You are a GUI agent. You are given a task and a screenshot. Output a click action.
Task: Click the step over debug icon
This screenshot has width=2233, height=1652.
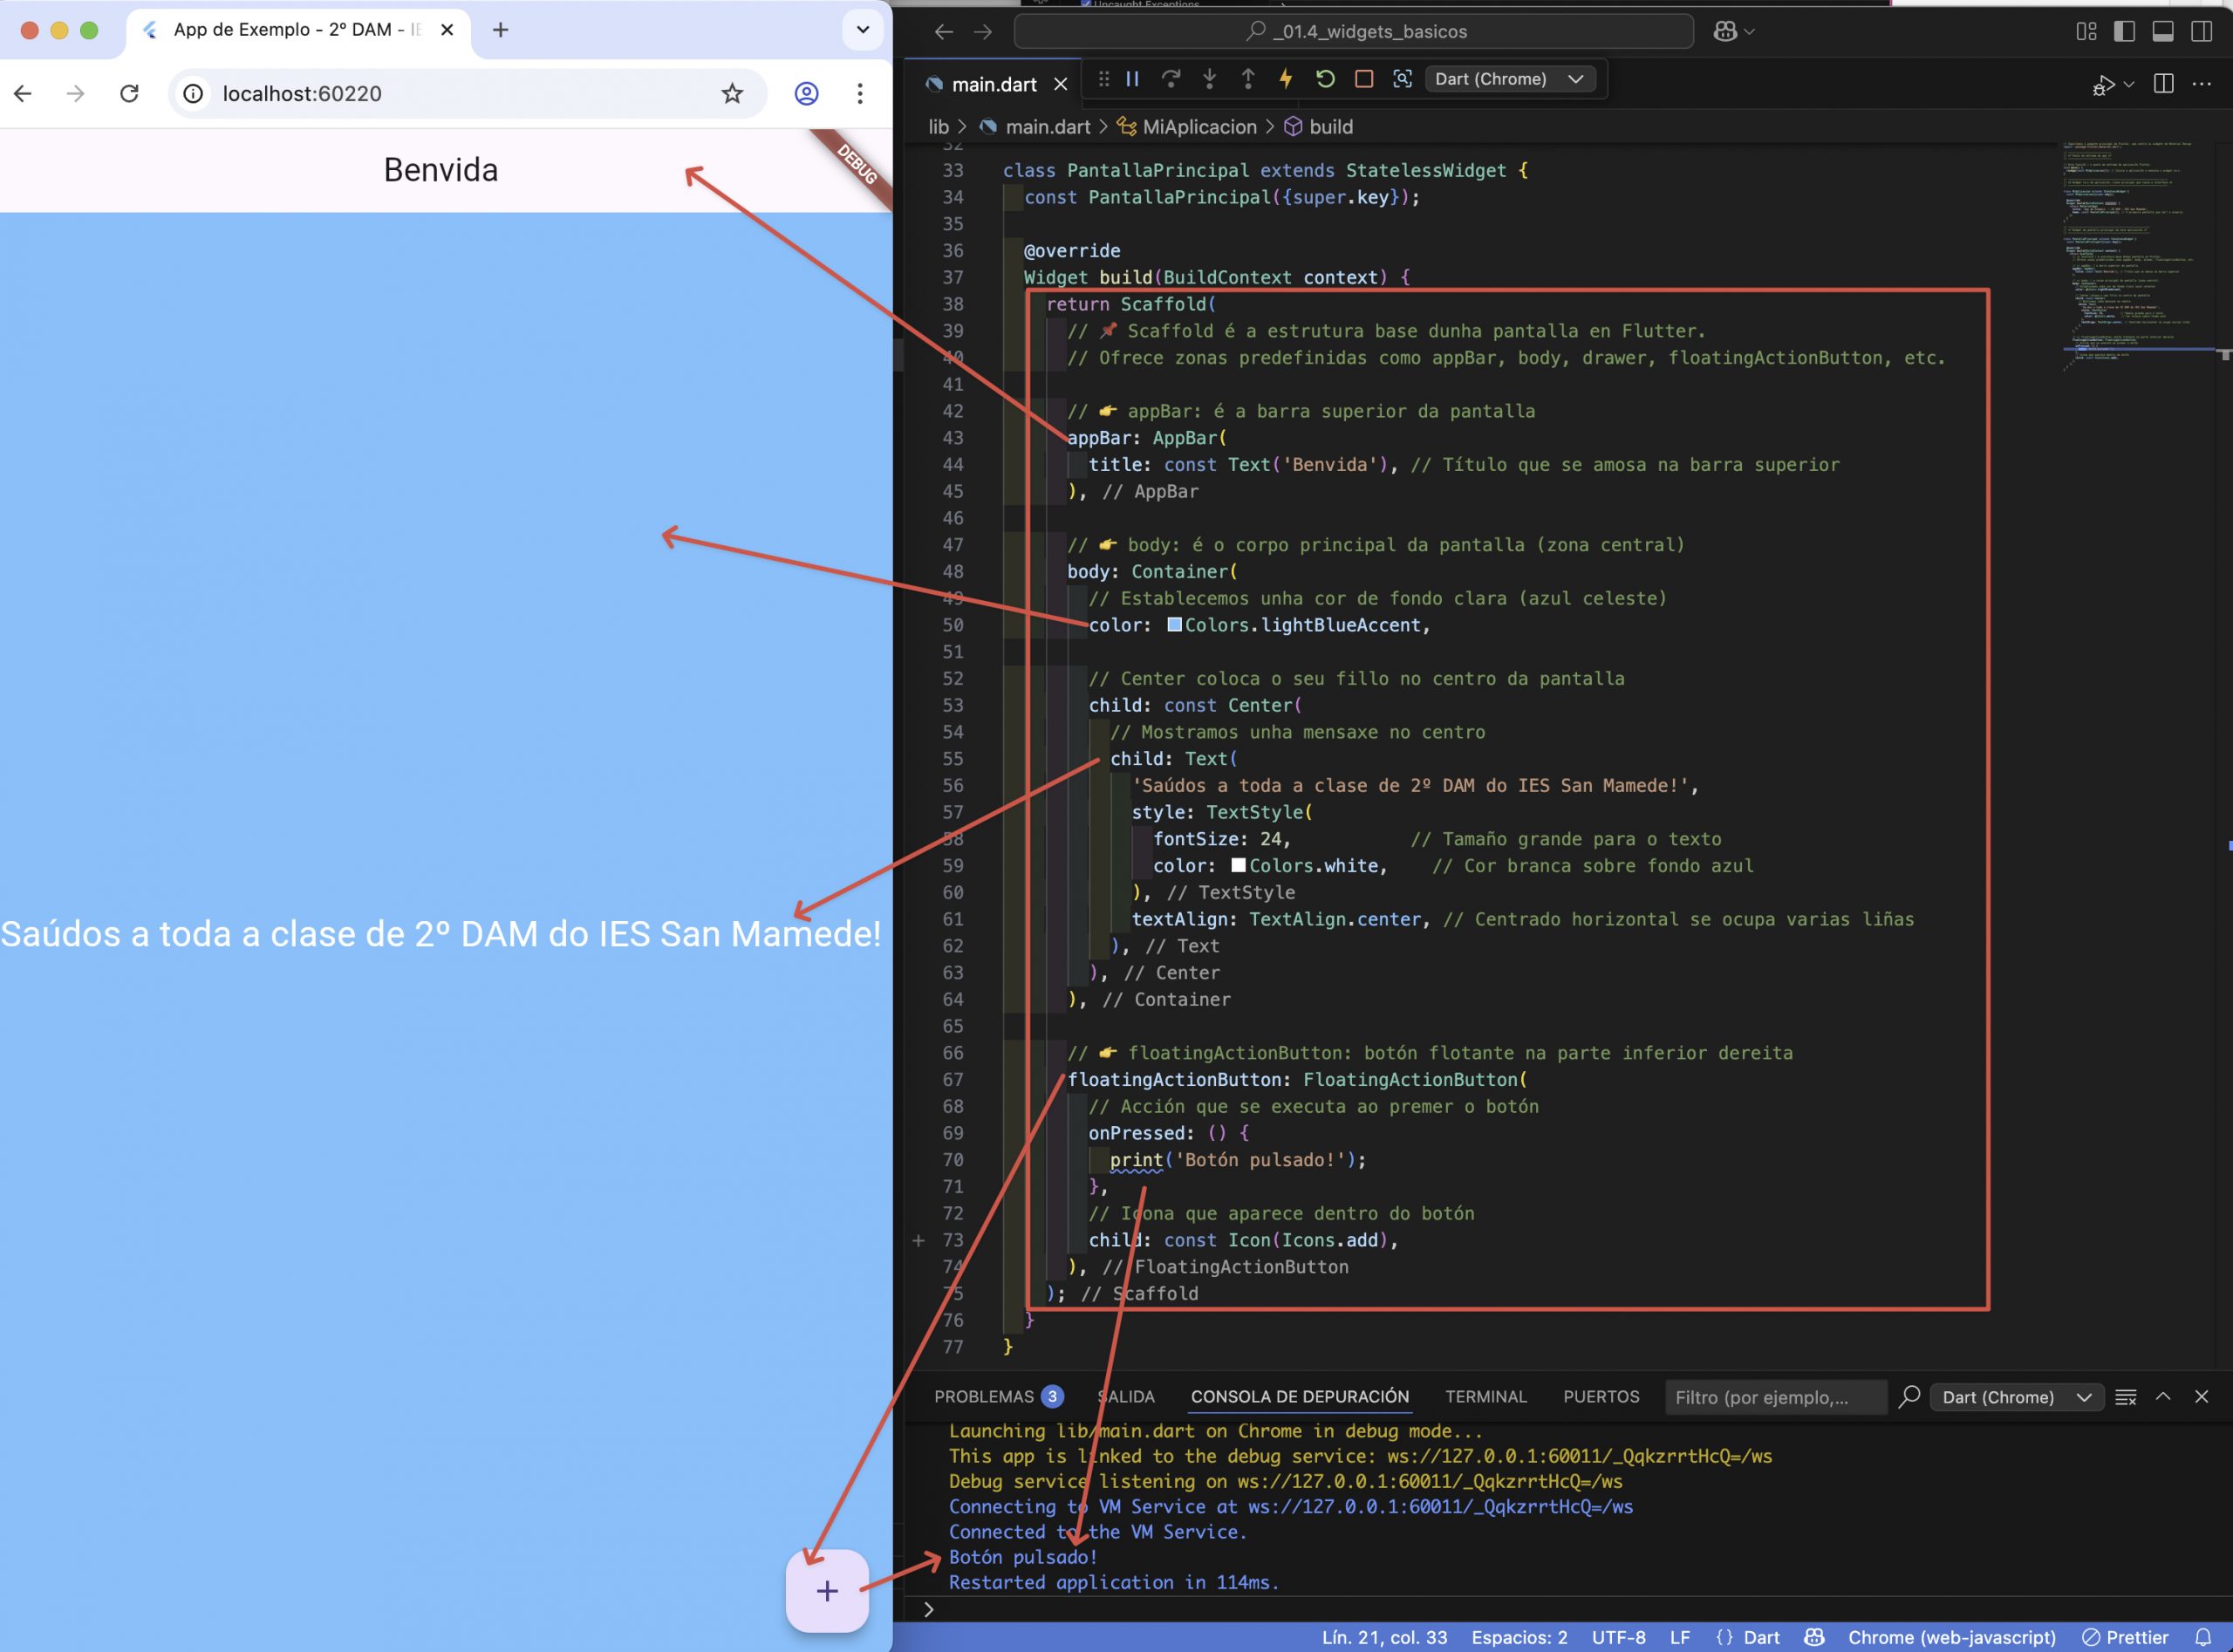pyautogui.click(x=1171, y=79)
